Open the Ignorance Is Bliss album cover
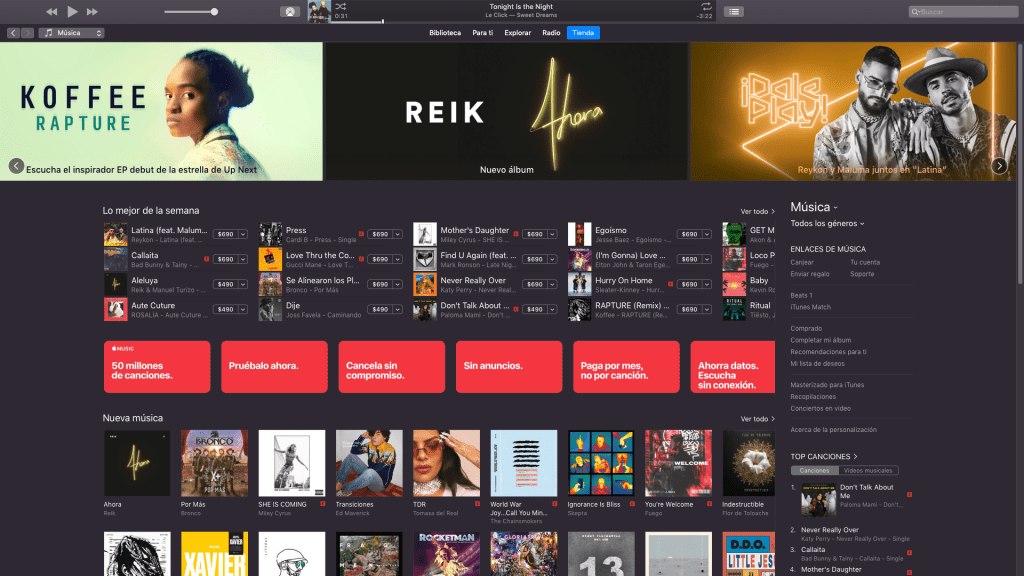The width and height of the screenshot is (1024, 576). (x=601, y=463)
